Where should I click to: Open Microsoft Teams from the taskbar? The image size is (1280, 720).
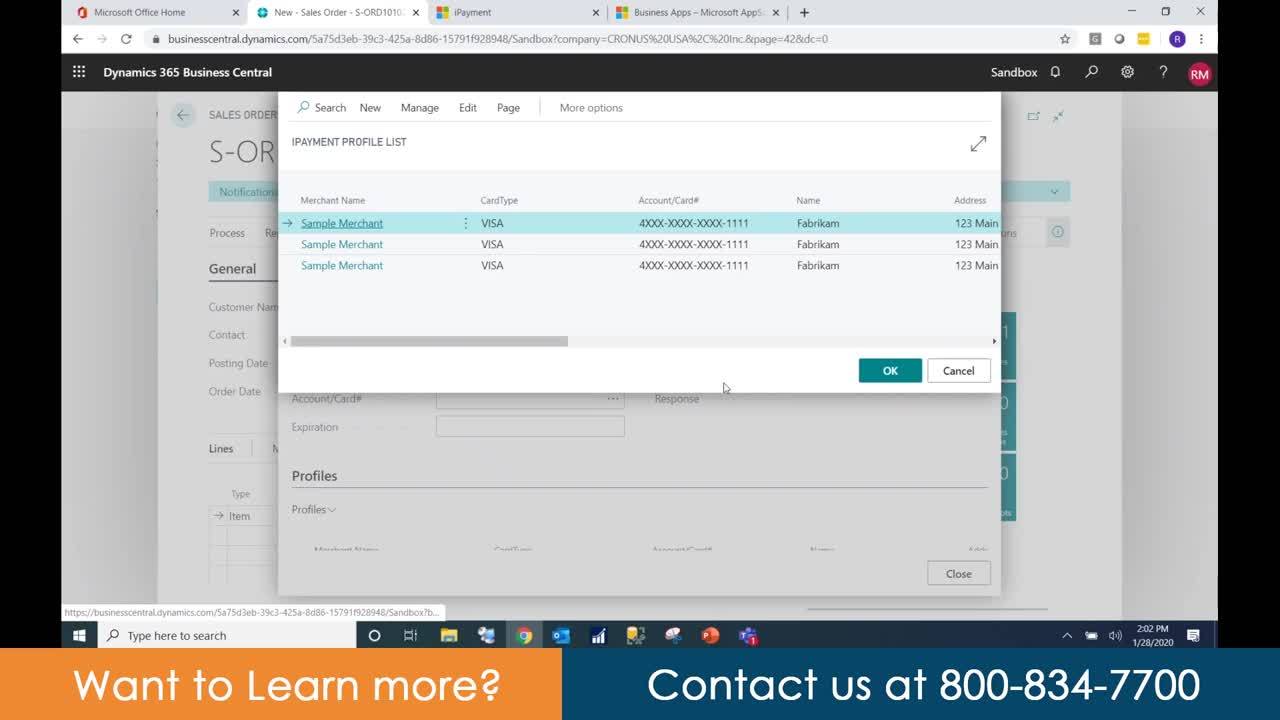(x=748, y=635)
